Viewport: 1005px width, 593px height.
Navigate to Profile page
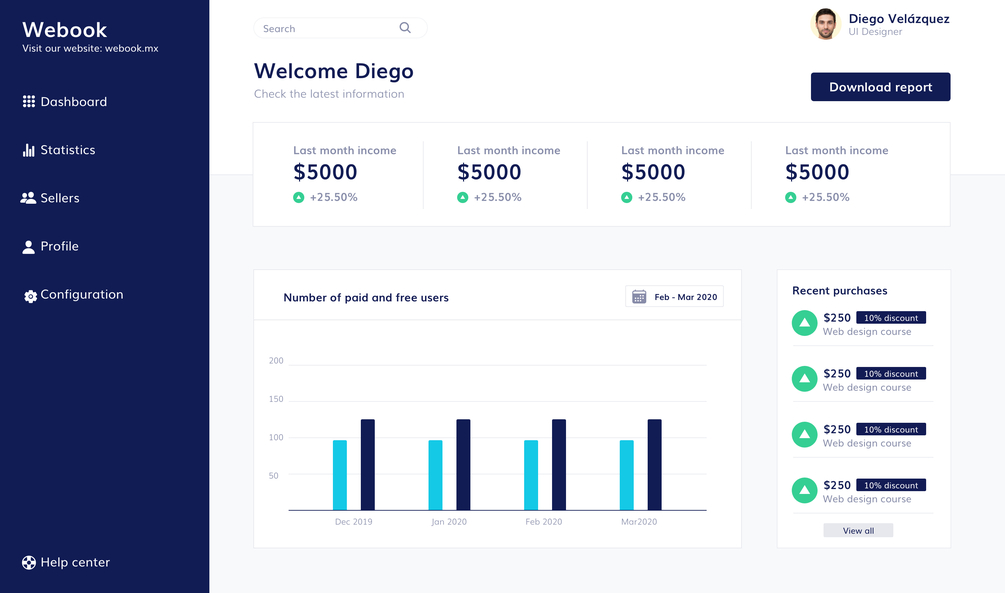click(50, 246)
